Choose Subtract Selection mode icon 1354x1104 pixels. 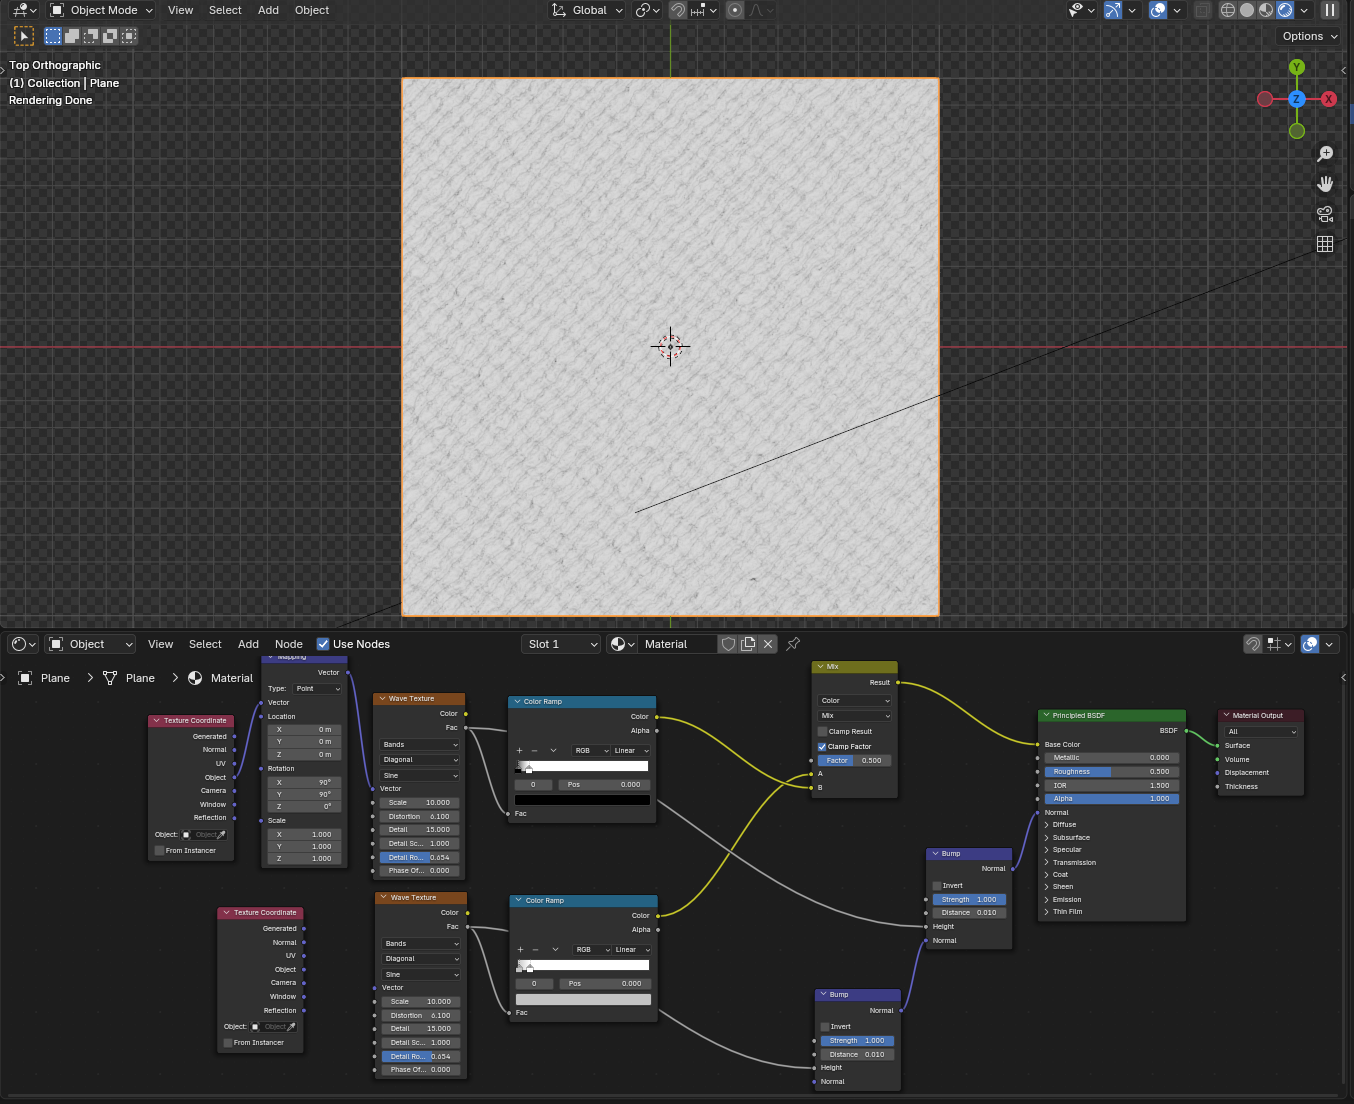[x=91, y=36]
